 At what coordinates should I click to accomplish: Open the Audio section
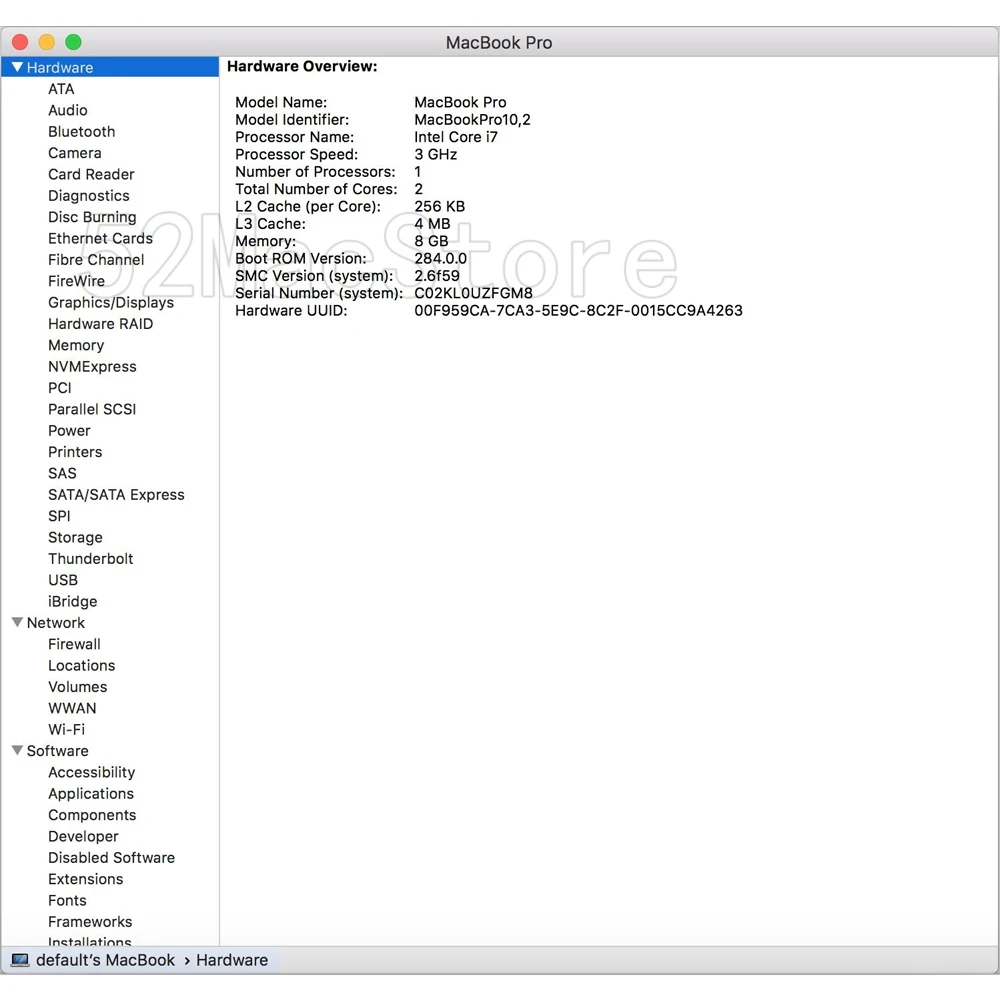68,110
